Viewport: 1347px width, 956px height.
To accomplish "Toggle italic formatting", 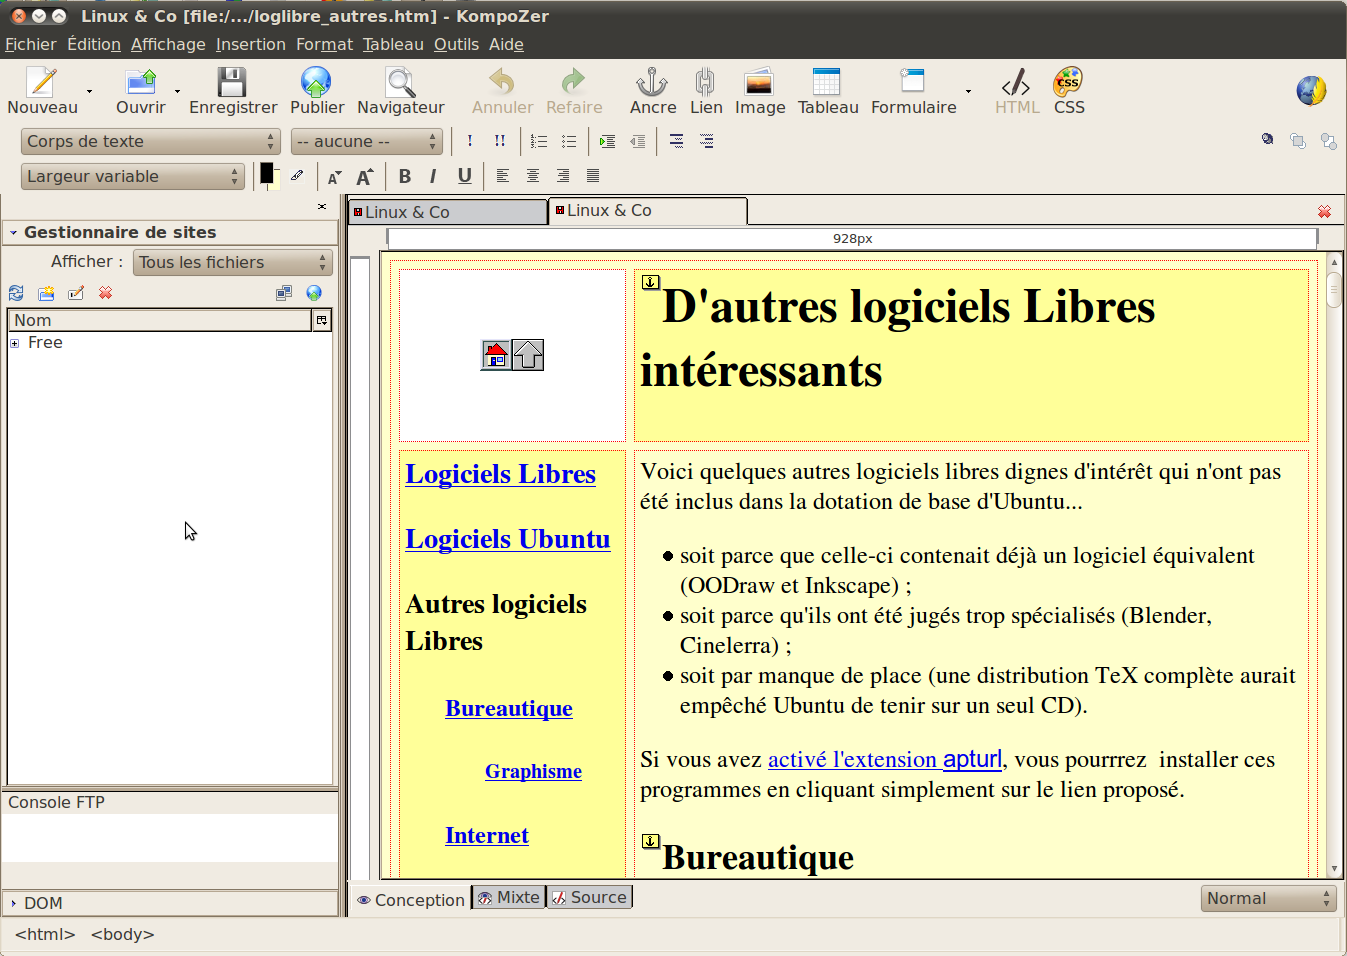I will (433, 176).
